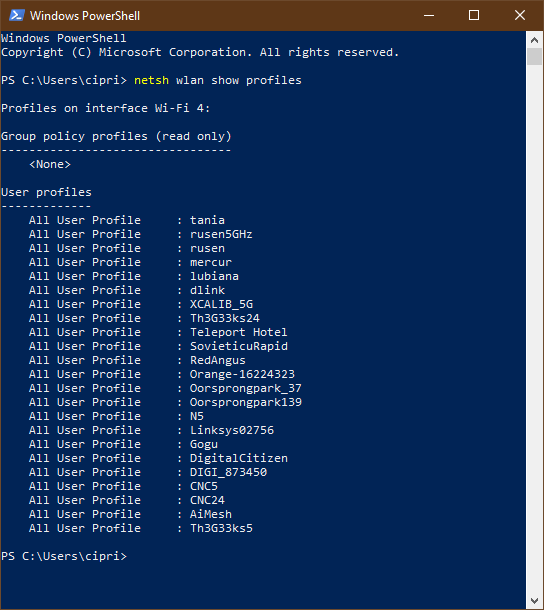Click the "<None>" entry

[50, 164]
